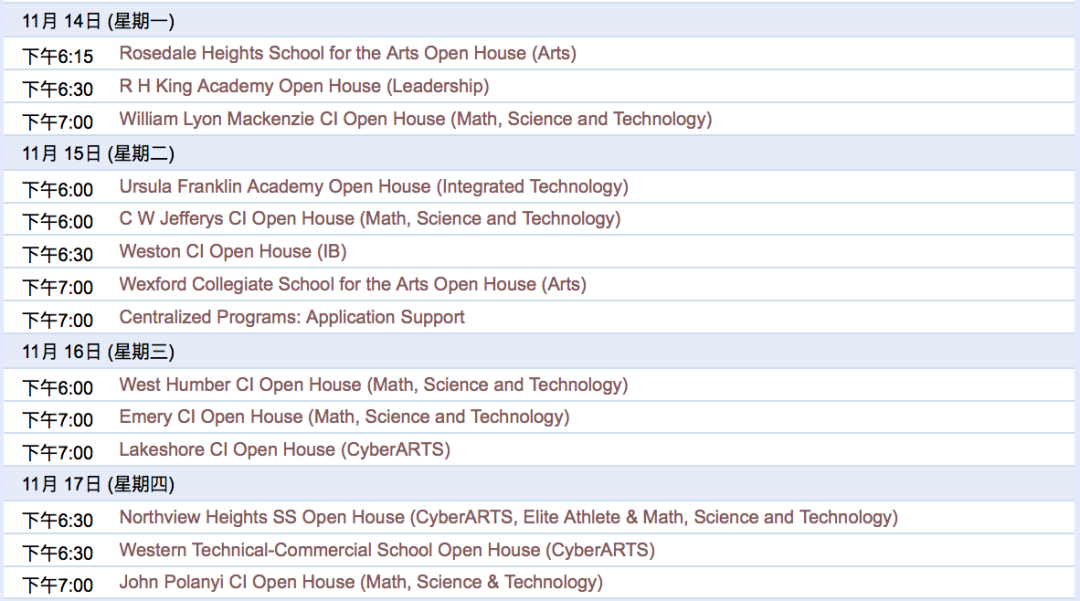This screenshot has width=1080, height=601.
Task: Open Emery CI Open House event
Action: [344, 417]
